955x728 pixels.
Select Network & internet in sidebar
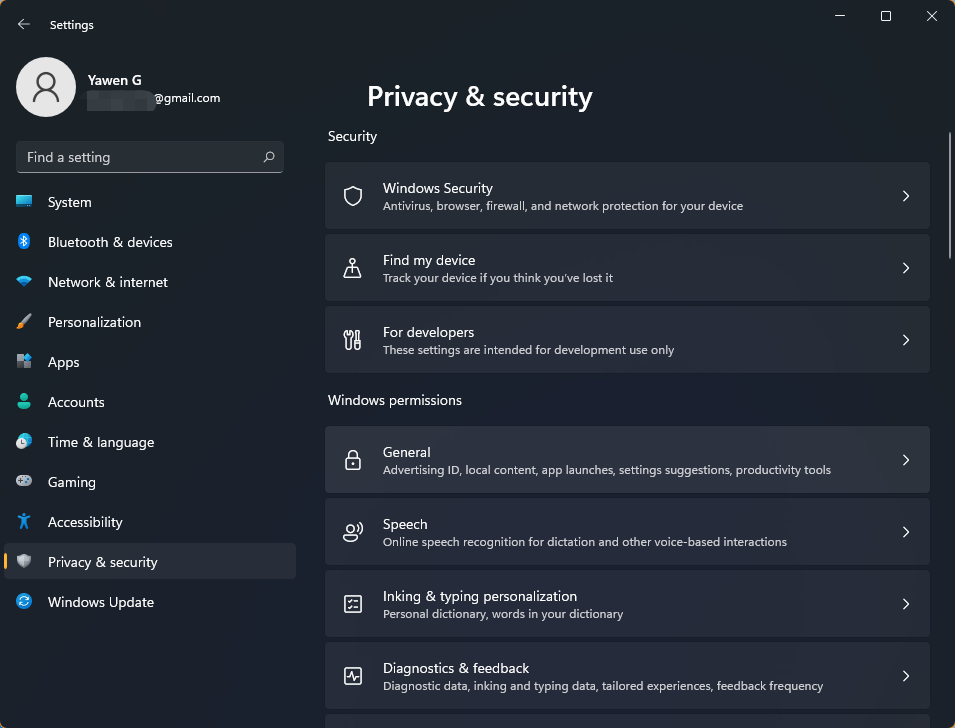pyautogui.click(x=150, y=282)
